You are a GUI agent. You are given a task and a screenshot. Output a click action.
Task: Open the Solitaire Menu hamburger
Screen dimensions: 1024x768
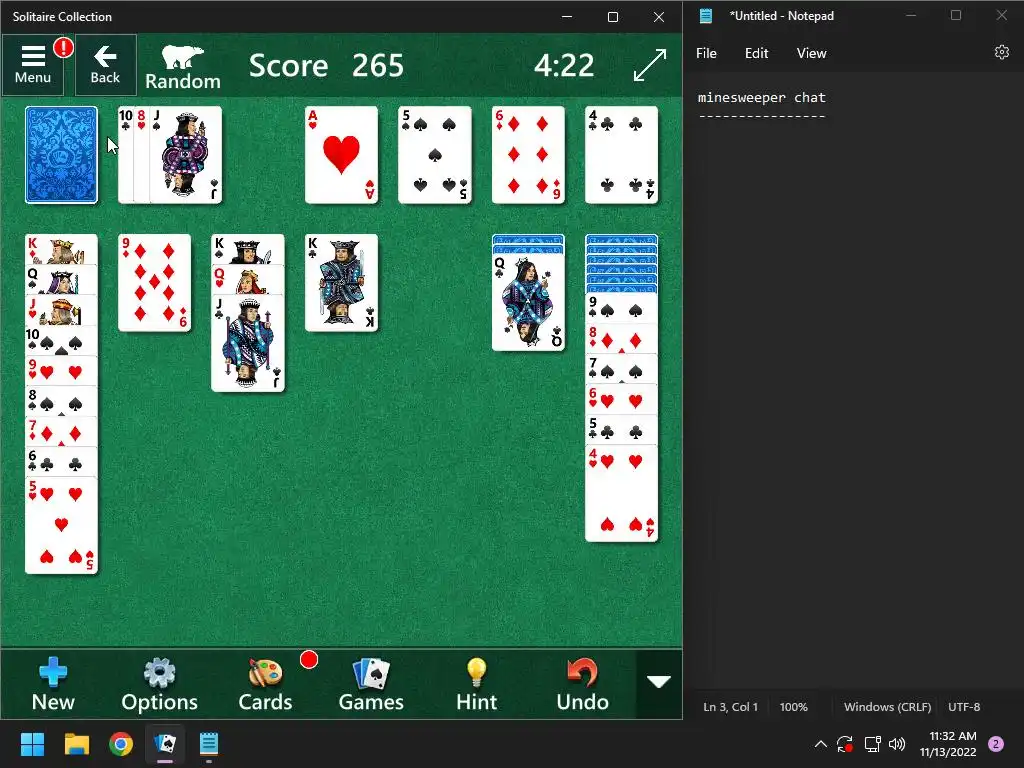click(x=33, y=65)
